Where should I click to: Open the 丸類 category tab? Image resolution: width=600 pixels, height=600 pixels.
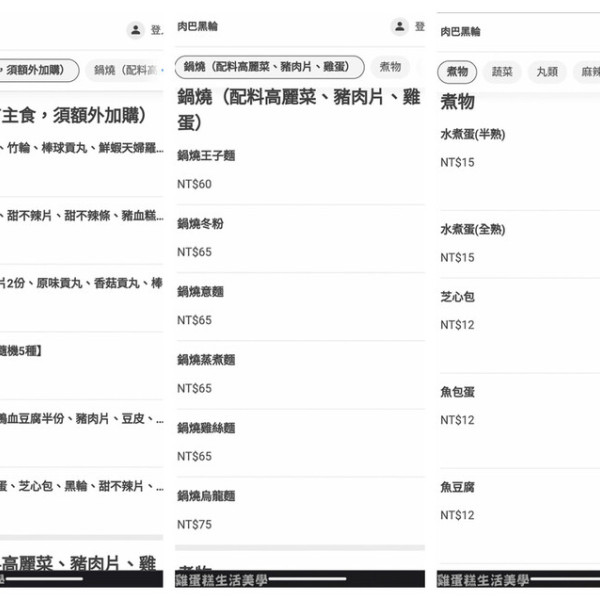[x=547, y=72]
